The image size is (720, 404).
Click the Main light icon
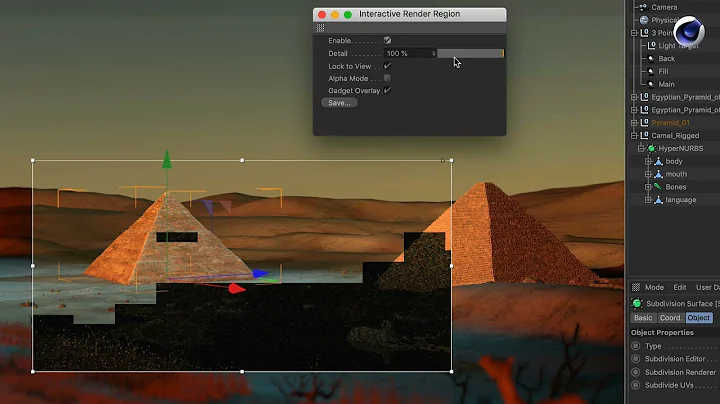(651, 84)
